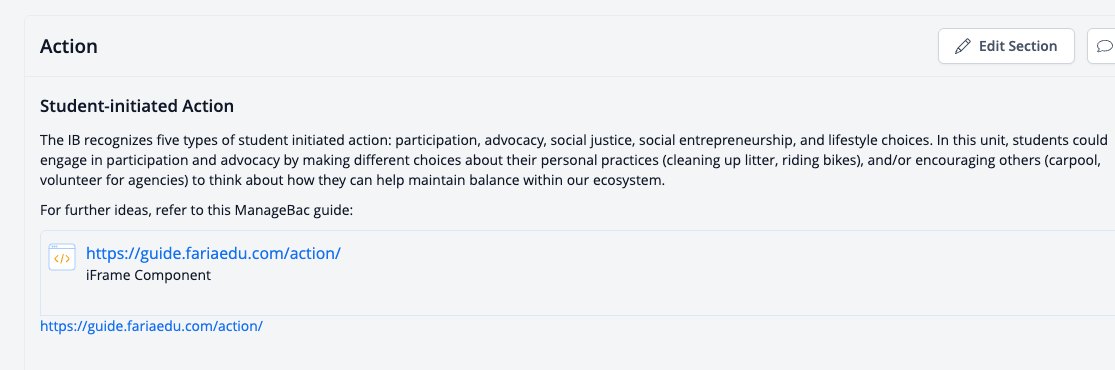
Task: Click the iFrame Component label
Action: [149, 275]
